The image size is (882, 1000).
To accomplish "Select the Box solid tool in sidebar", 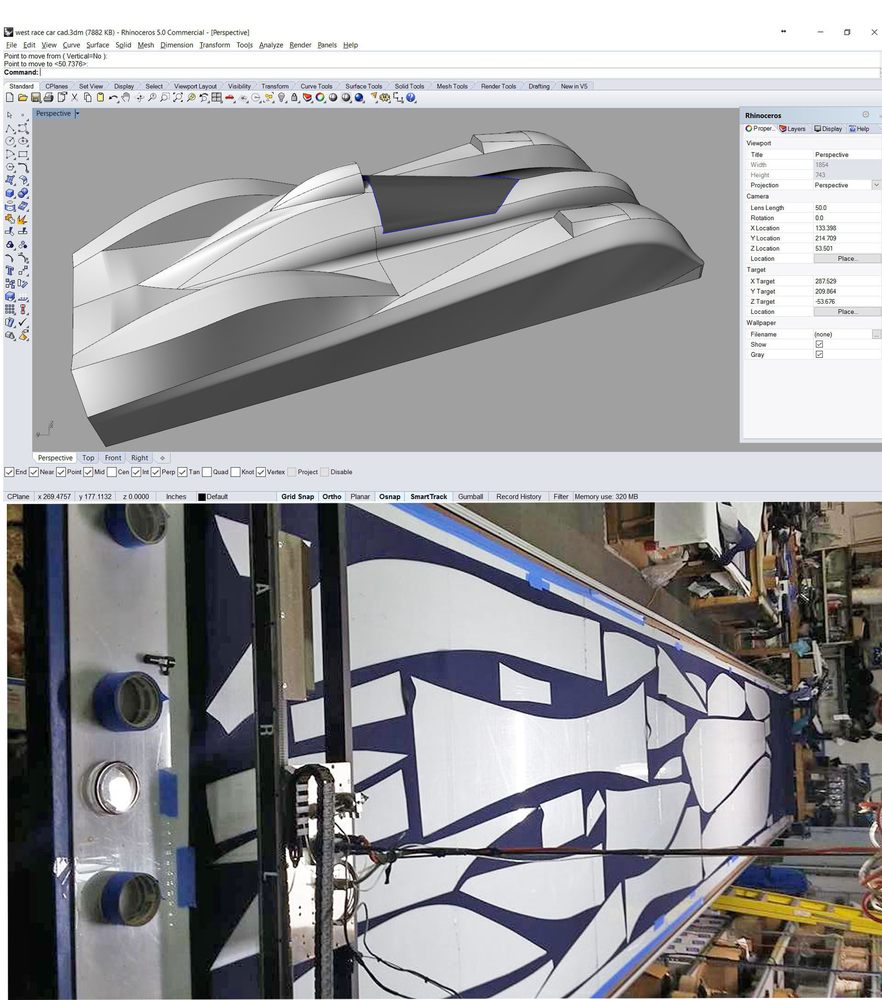I will coord(10,193).
